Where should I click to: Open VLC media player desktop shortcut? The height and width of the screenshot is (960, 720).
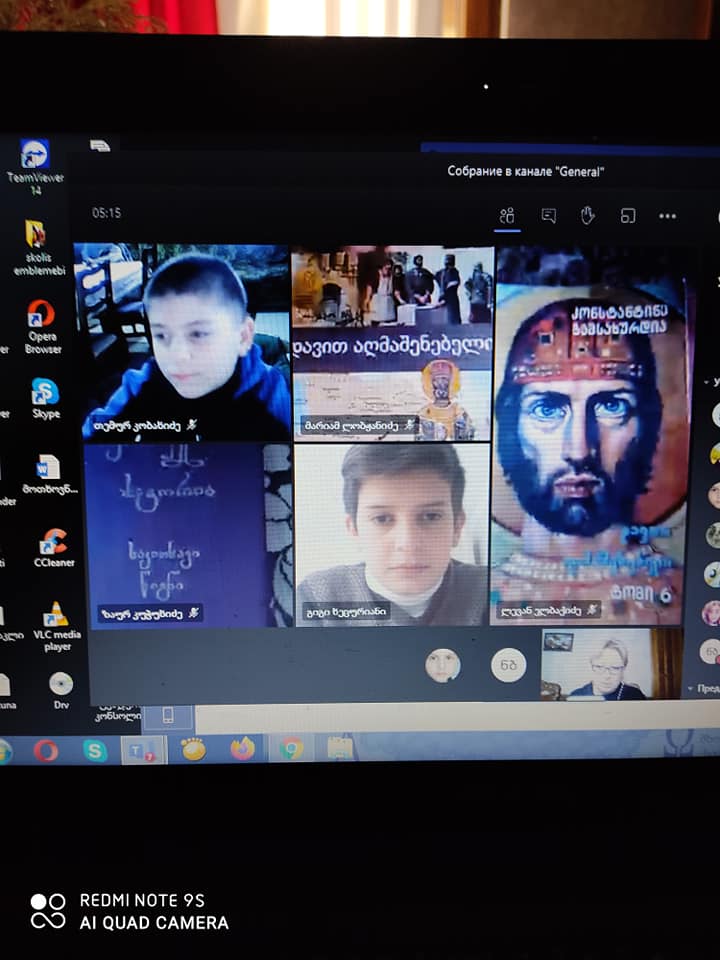coord(56,626)
